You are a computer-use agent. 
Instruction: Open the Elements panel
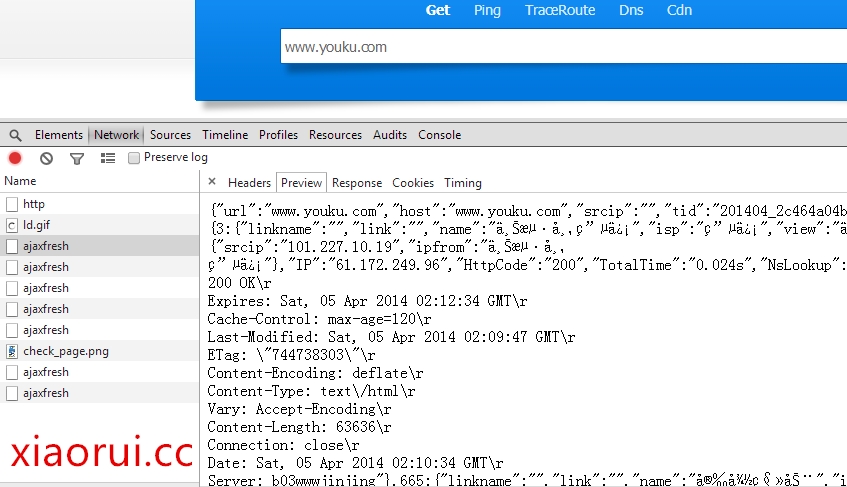(x=59, y=135)
